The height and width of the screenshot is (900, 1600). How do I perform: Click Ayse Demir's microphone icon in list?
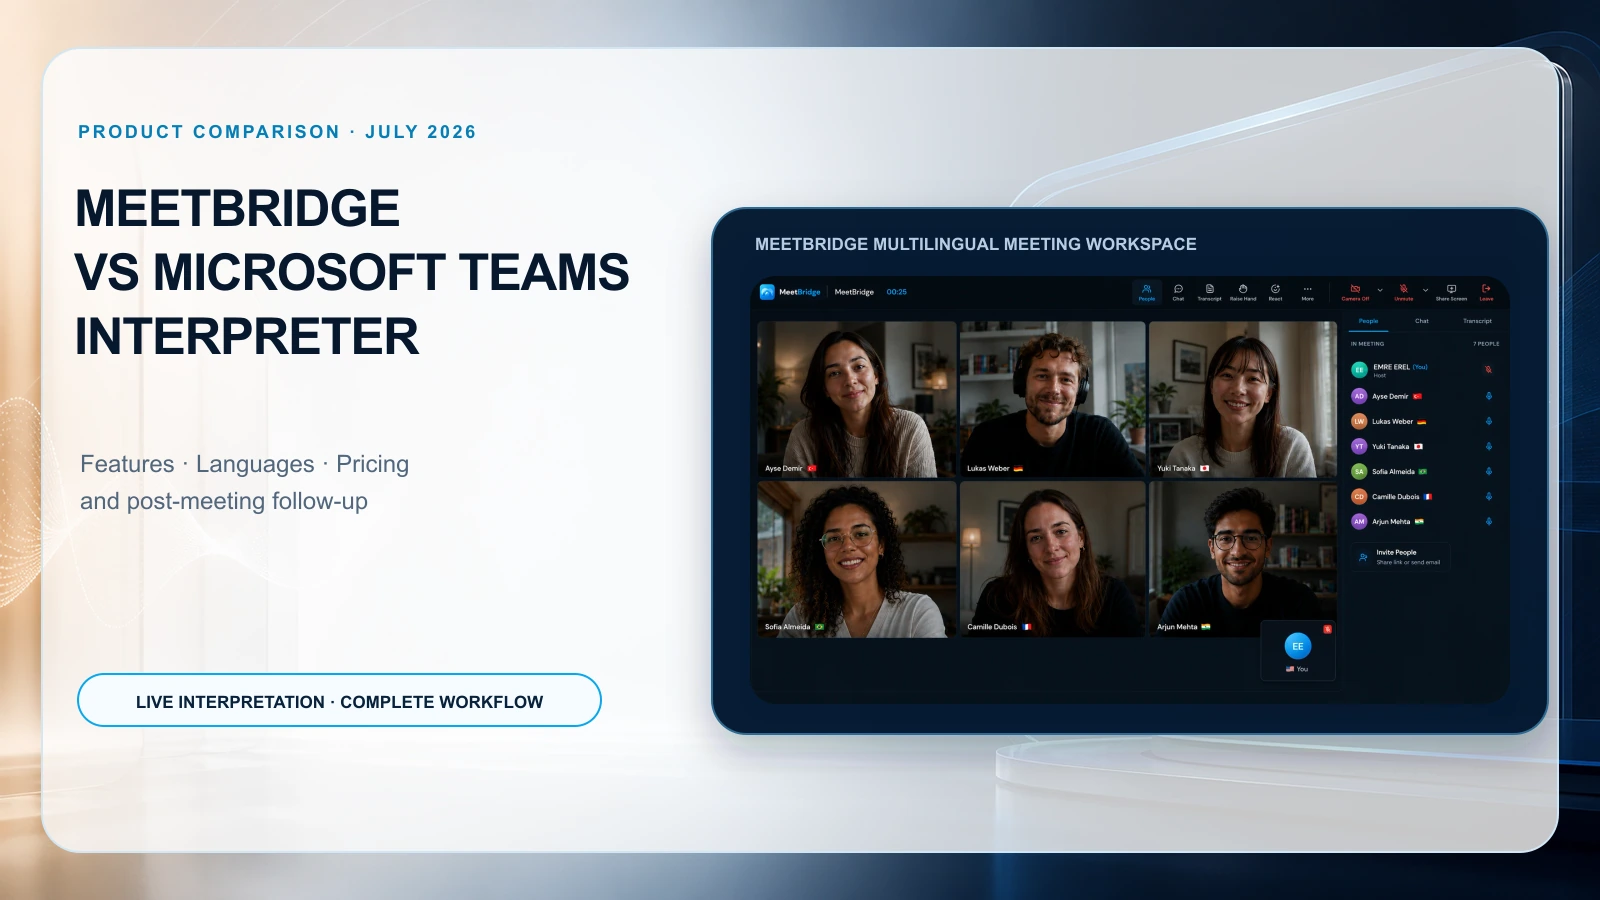(x=1488, y=396)
